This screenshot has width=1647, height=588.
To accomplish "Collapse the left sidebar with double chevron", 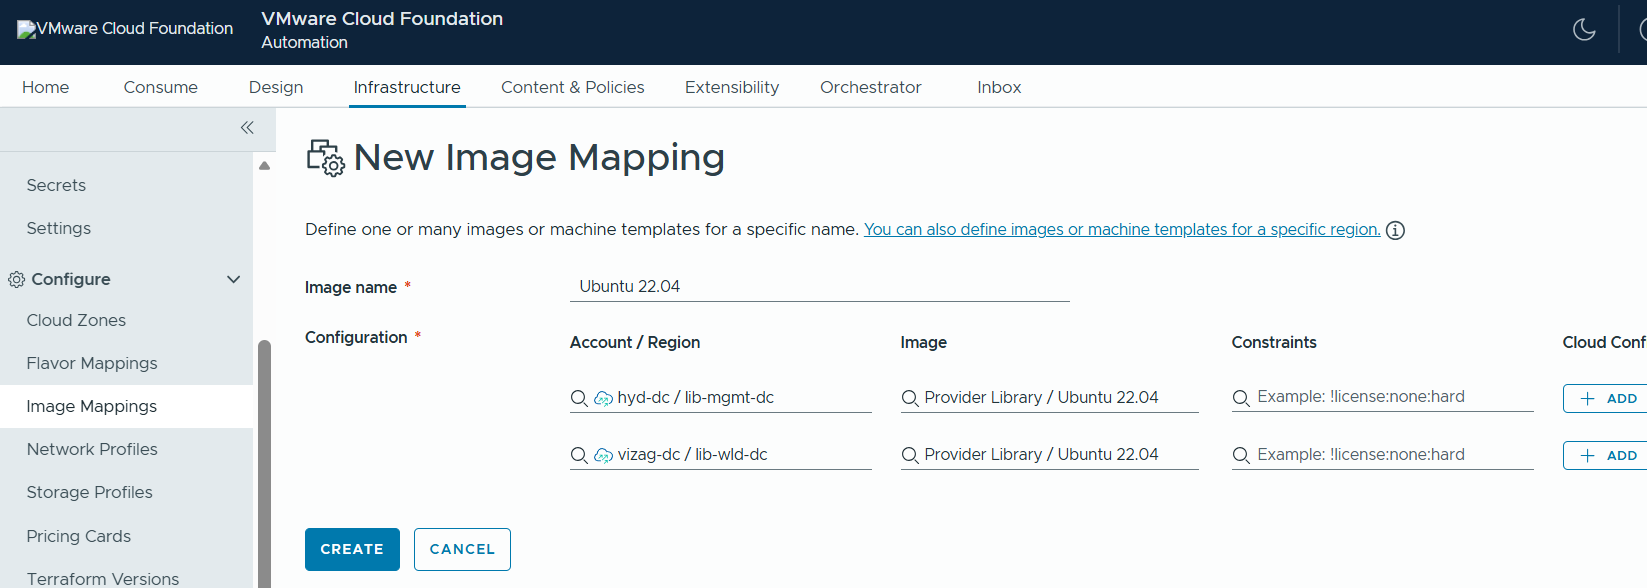I will click(x=247, y=128).
